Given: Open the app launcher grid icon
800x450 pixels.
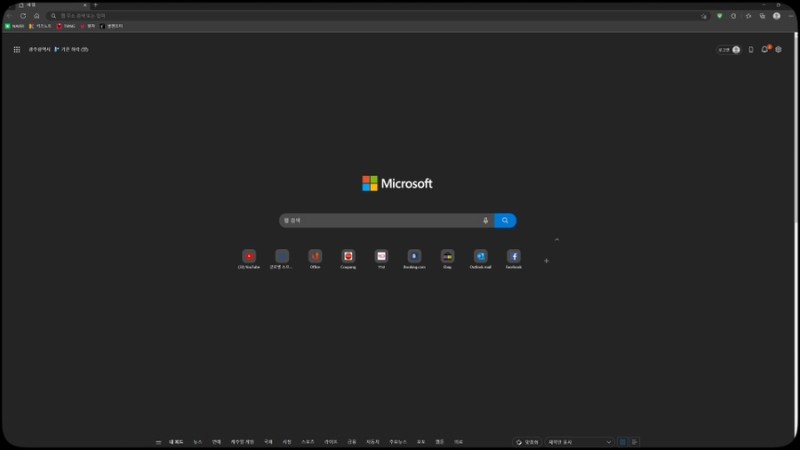Looking at the screenshot, I should tap(17, 49).
